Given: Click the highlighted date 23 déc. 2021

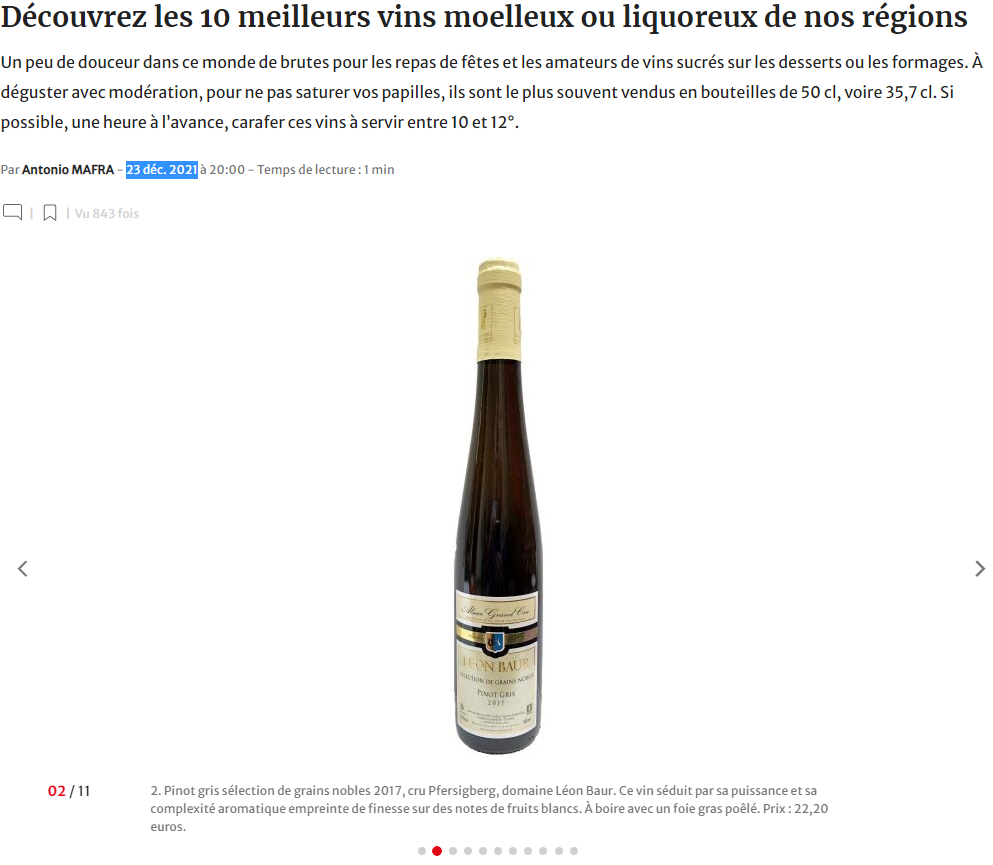Looking at the screenshot, I should [x=161, y=170].
